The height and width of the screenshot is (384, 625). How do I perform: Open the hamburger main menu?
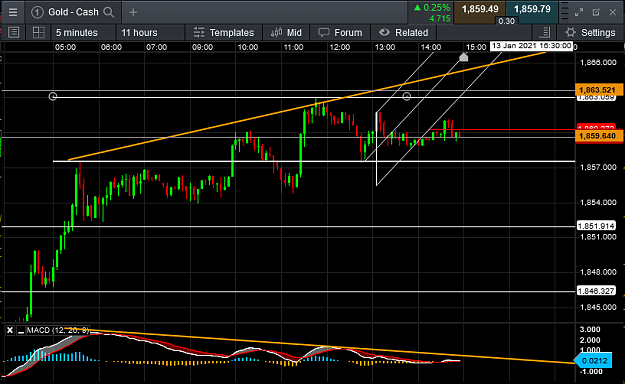(x=13, y=12)
